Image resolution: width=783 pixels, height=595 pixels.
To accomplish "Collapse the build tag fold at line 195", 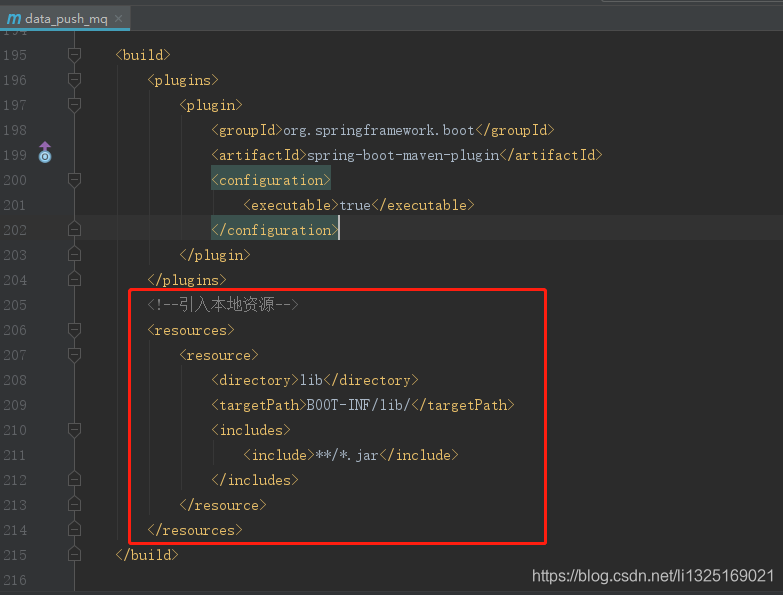I will coord(74,55).
